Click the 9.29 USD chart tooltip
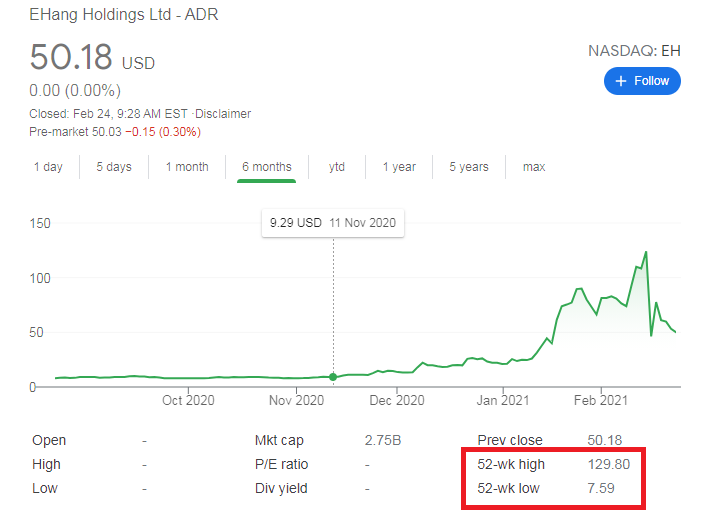Viewport: 707px width, 525px height. click(x=333, y=223)
